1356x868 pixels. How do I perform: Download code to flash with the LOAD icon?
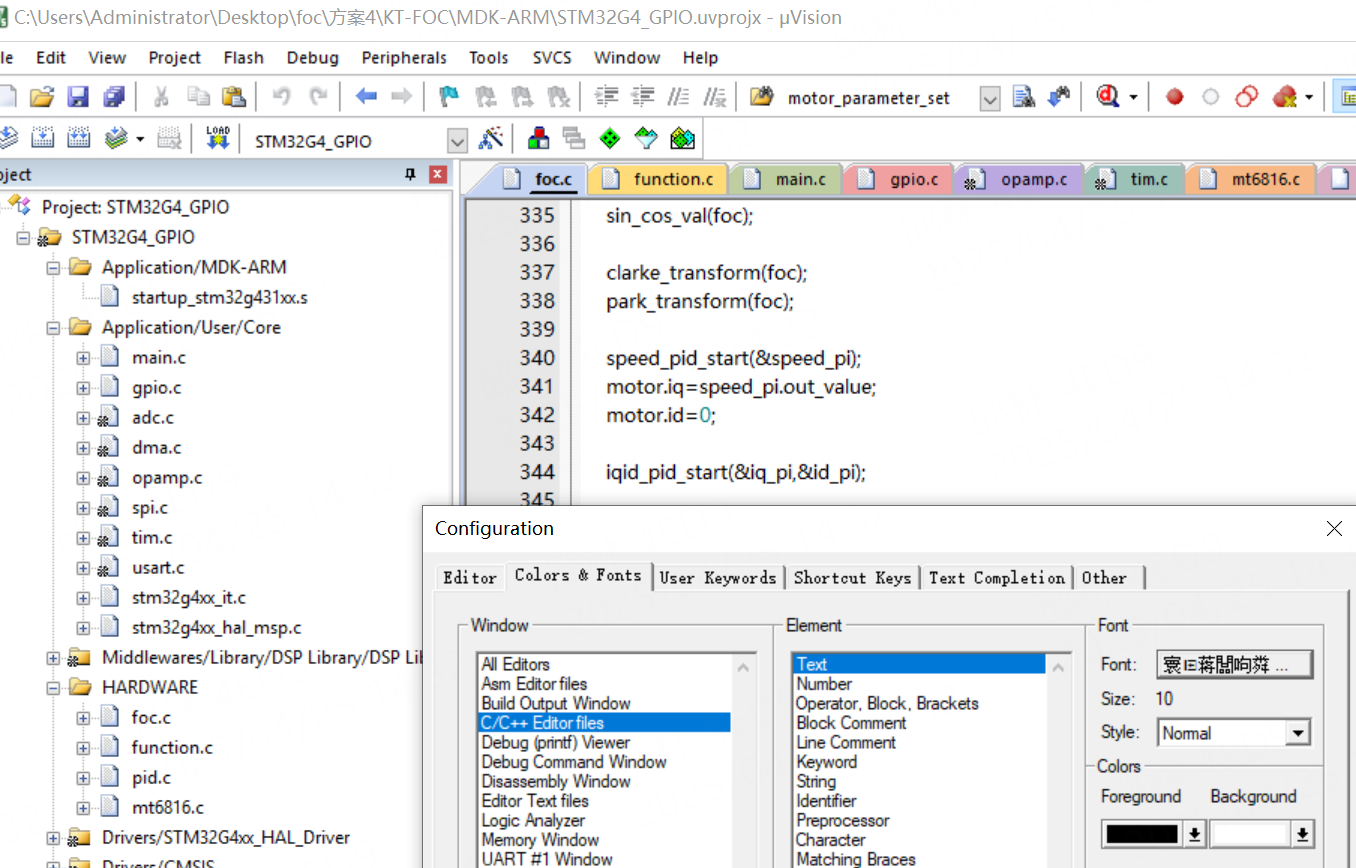tap(217, 138)
